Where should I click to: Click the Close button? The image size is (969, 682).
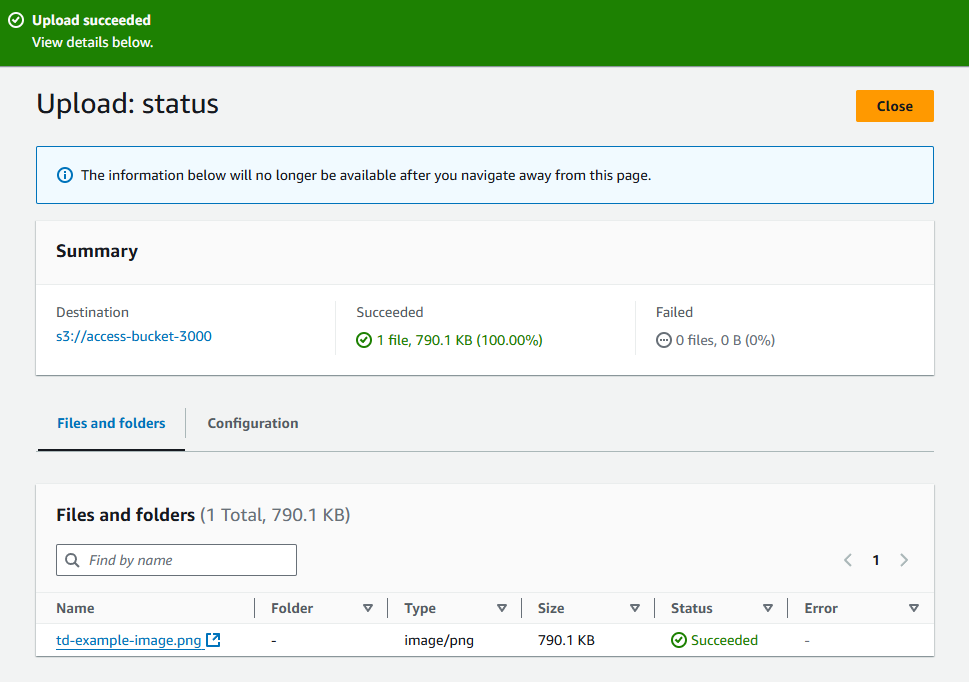tap(894, 106)
